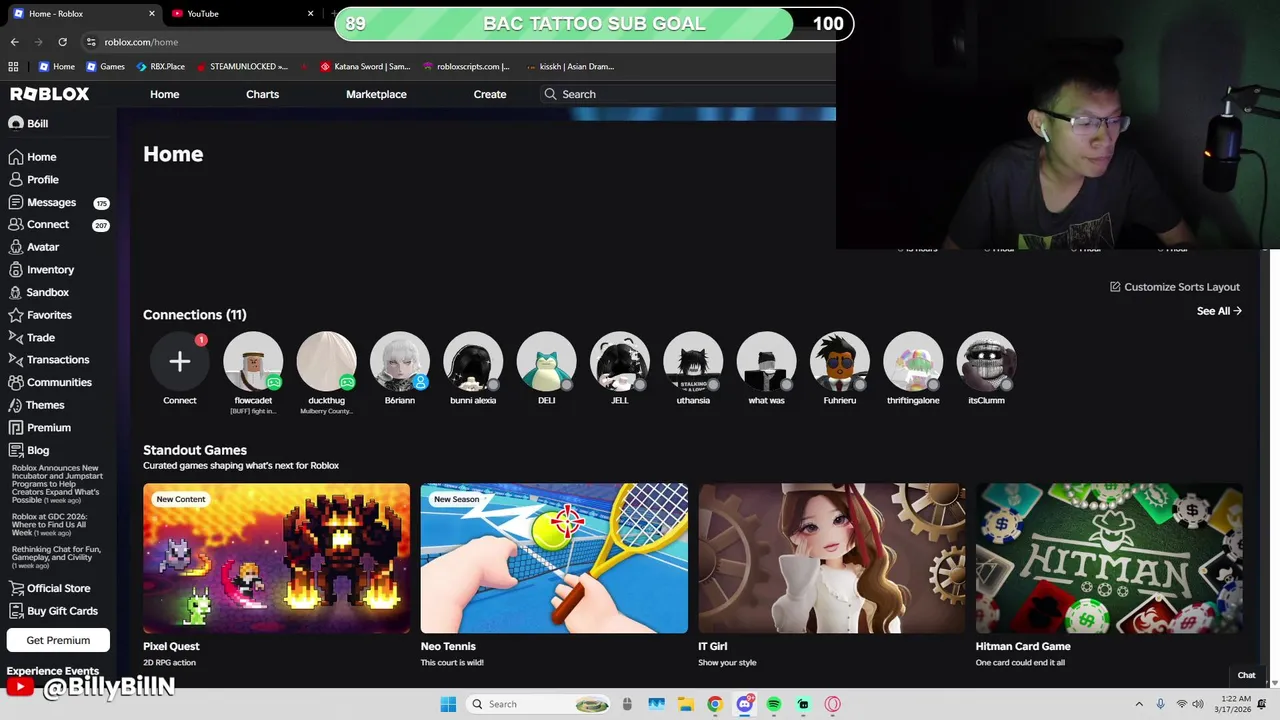Open duckthug's connection avatar
The image size is (1280, 720).
[x=326, y=362]
